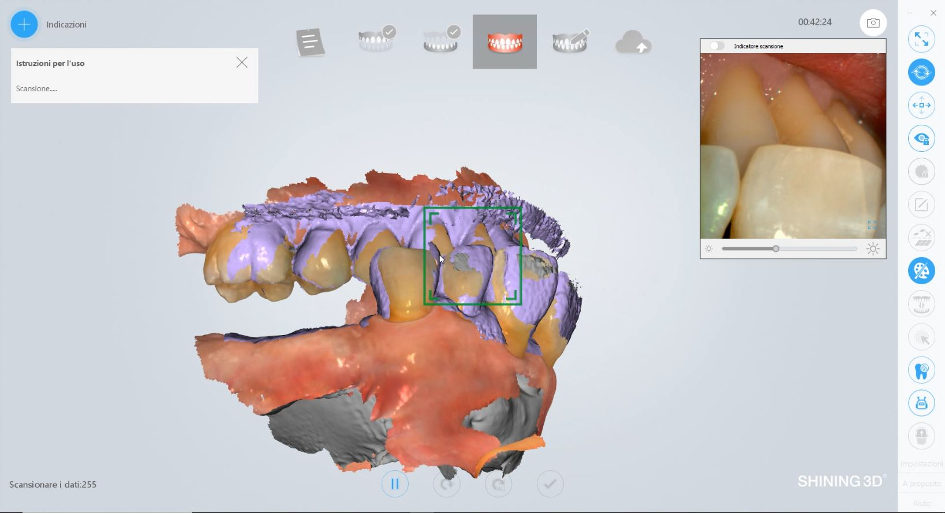Click the camera live preview thumbnail
The height and width of the screenshot is (514, 945).
point(793,146)
